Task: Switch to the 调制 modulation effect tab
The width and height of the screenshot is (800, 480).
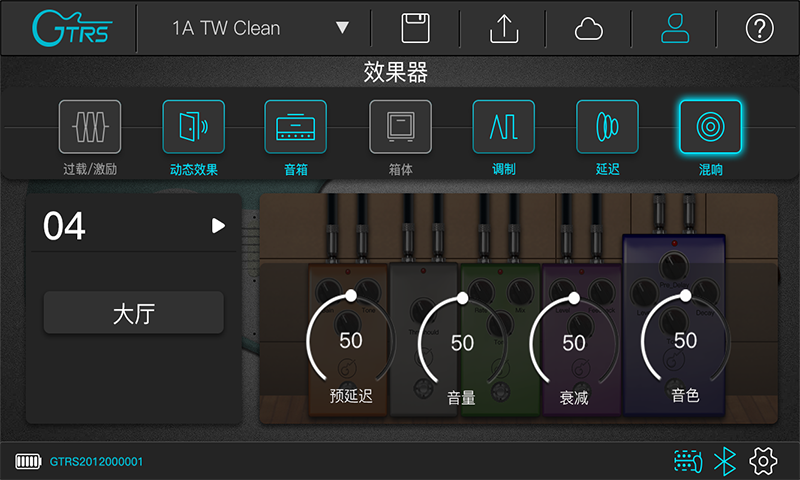Action: click(503, 126)
